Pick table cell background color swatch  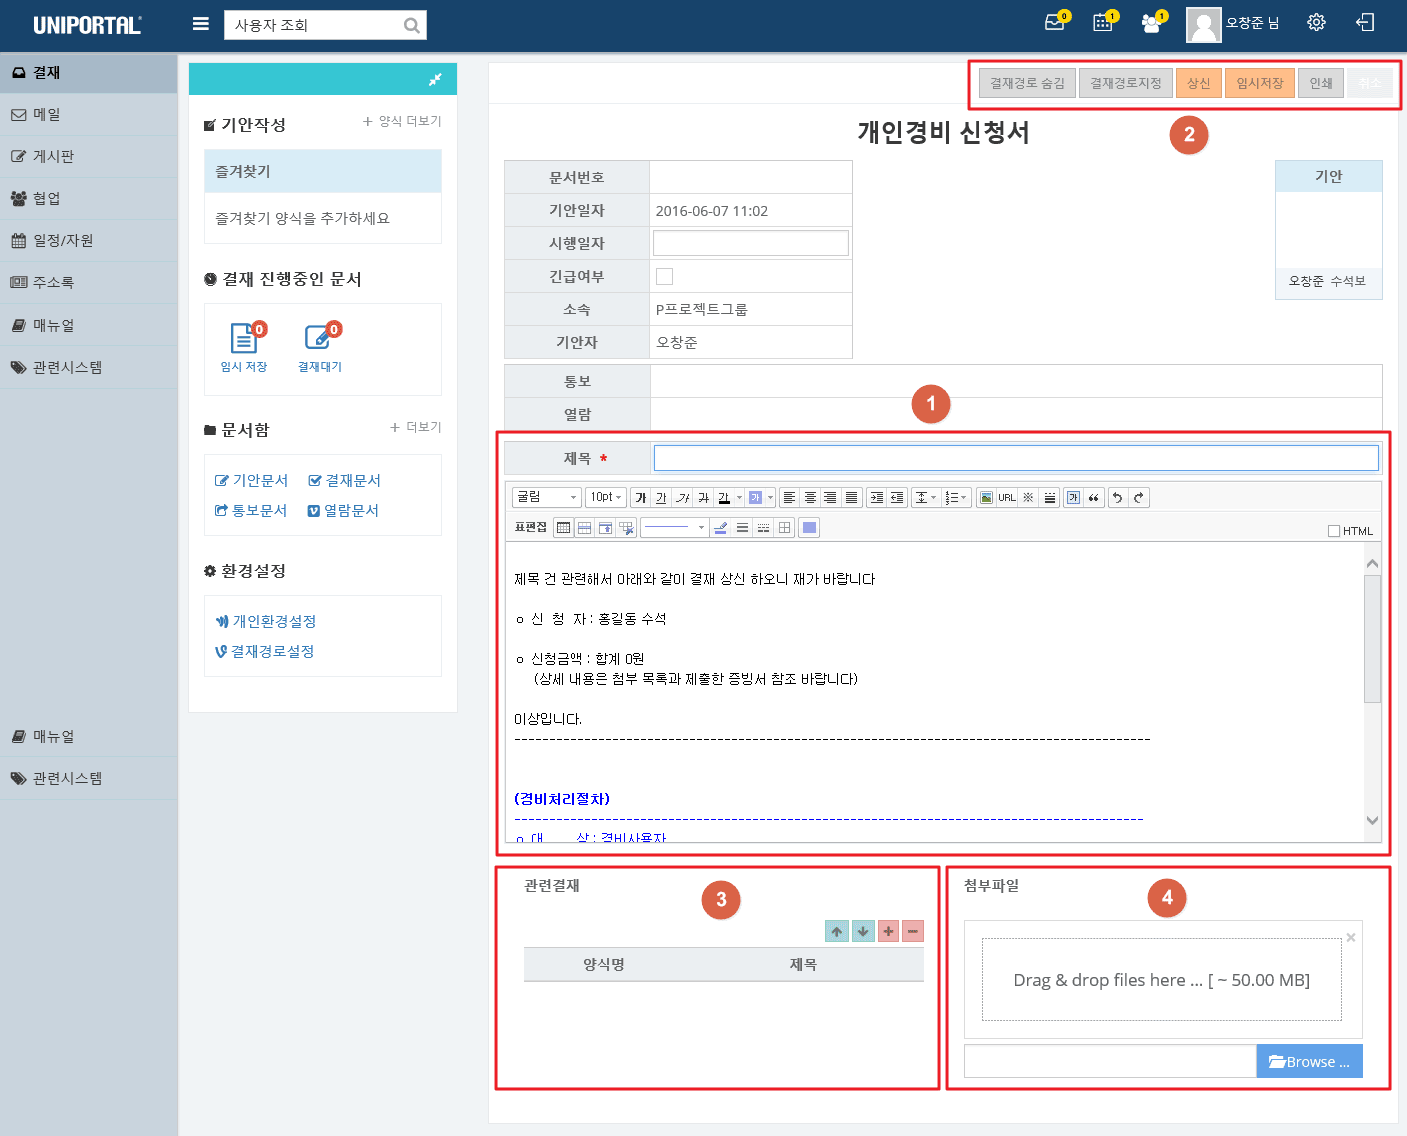tap(809, 527)
